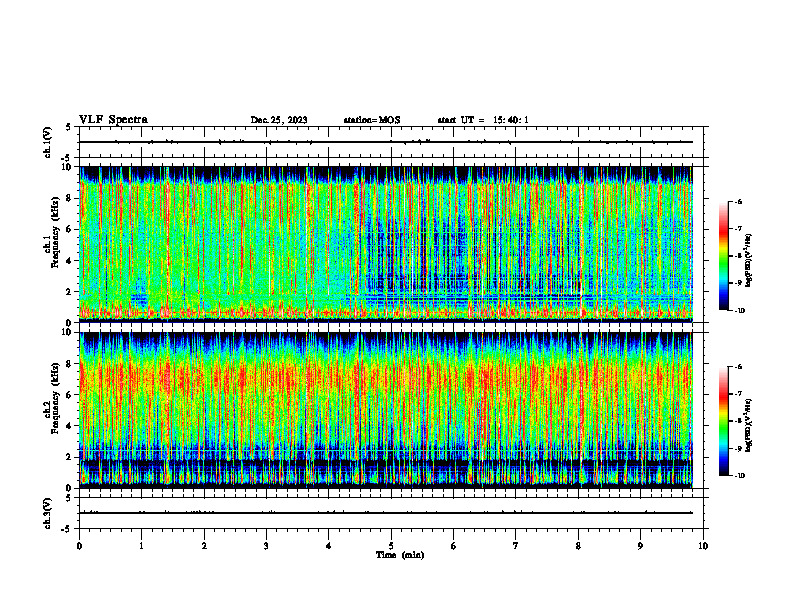Click the ch.1 spectrogram "8" kHz tick label

[70, 198]
